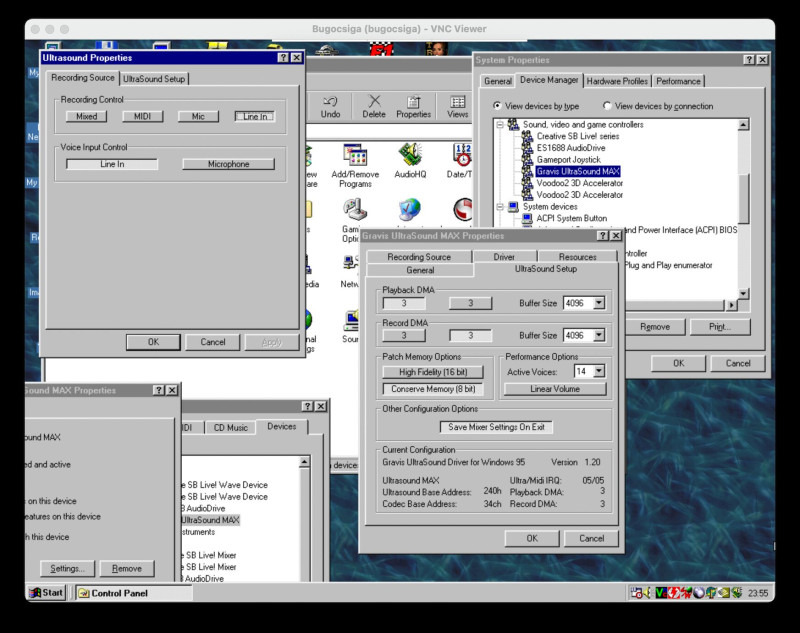
Task: Switch to UltraSound Setup tab in Ultrasound Properties
Action: tap(154, 79)
